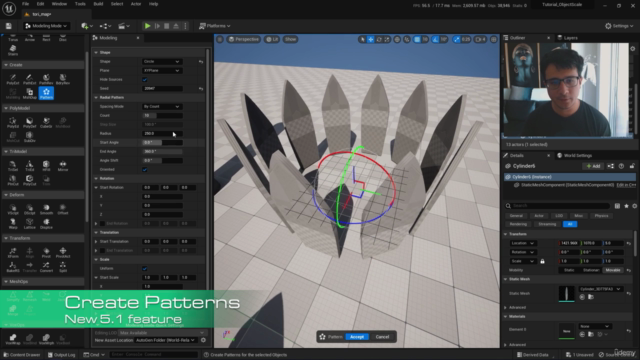Select the PolyDef tool
640x360 pixels.
pos(29,122)
